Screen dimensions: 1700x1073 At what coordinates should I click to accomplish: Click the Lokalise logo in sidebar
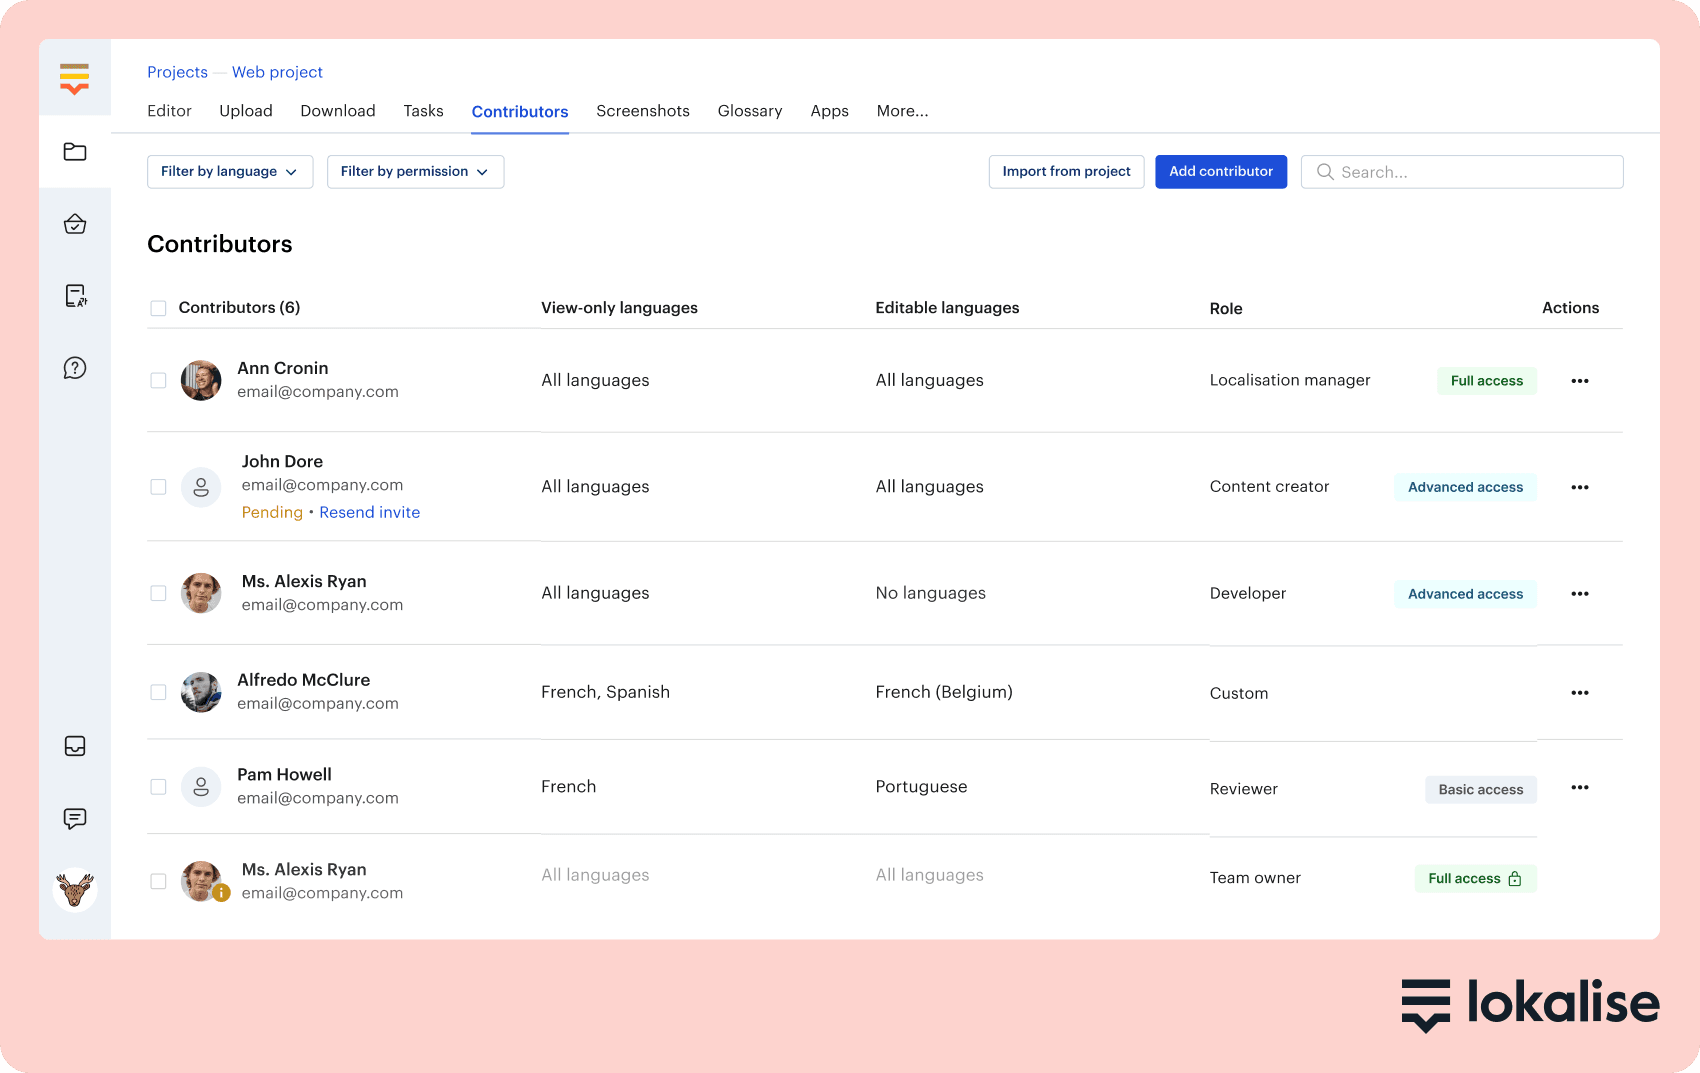pyautogui.click(x=74, y=78)
